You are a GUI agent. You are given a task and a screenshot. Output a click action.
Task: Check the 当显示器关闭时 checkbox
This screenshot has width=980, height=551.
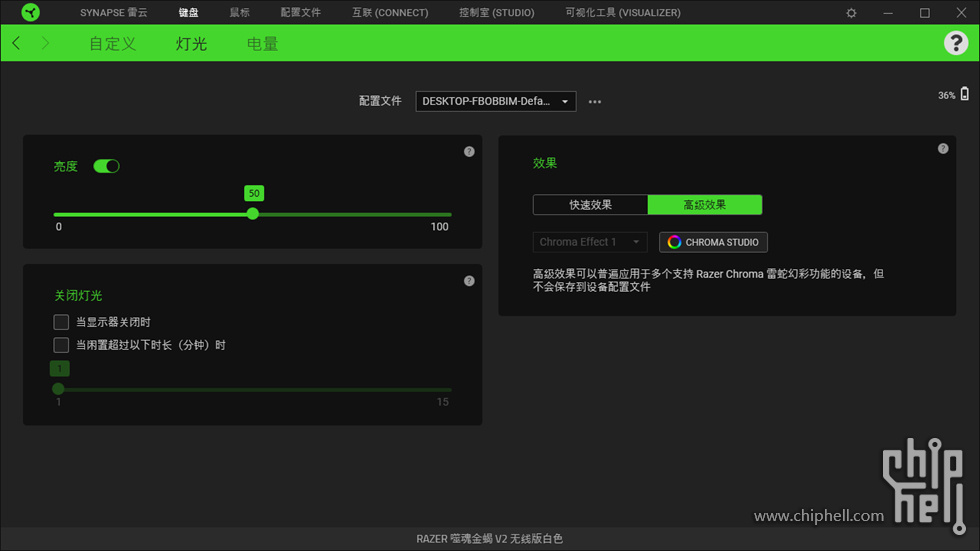(x=61, y=322)
